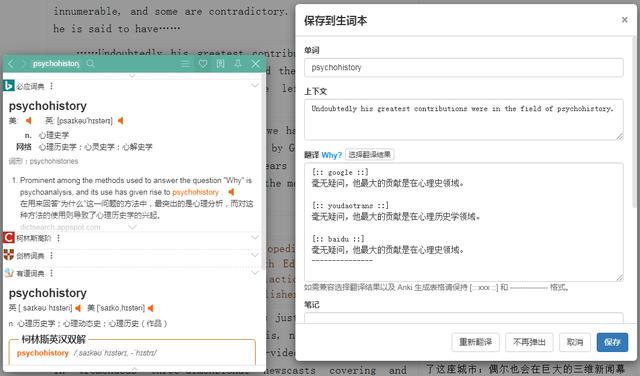Click the small chevron under panel header

tap(132, 76)
